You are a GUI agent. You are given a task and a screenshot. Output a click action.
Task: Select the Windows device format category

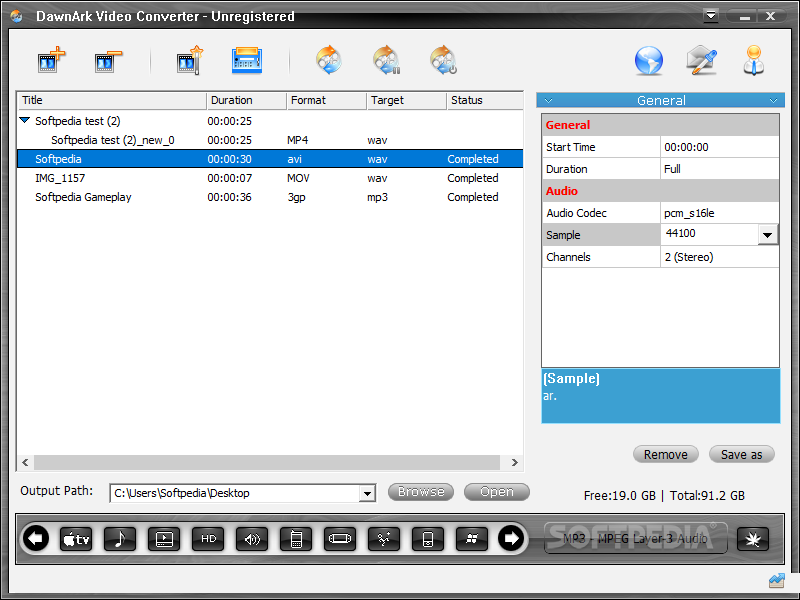(x=472, y=539)
